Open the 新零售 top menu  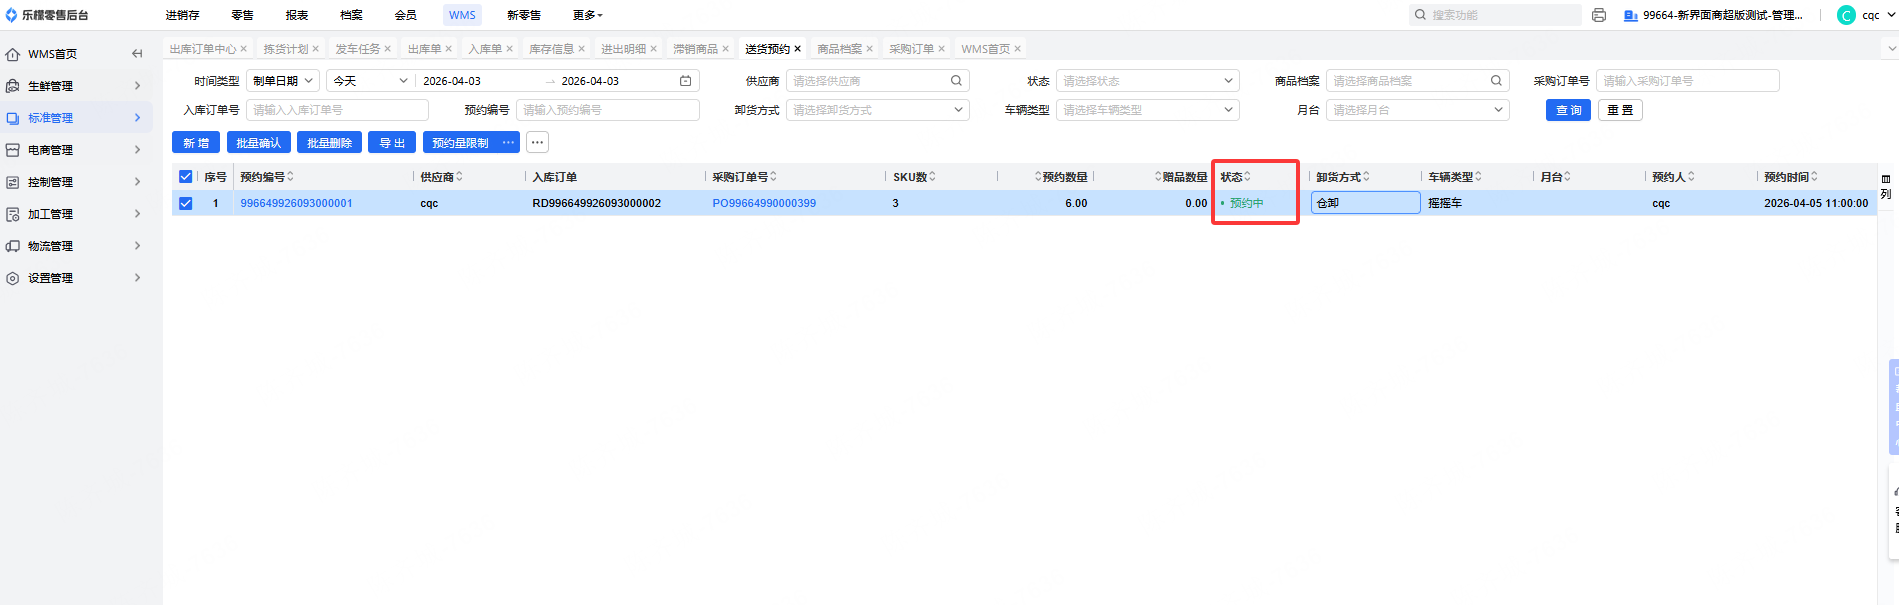[x=524, y=15]
